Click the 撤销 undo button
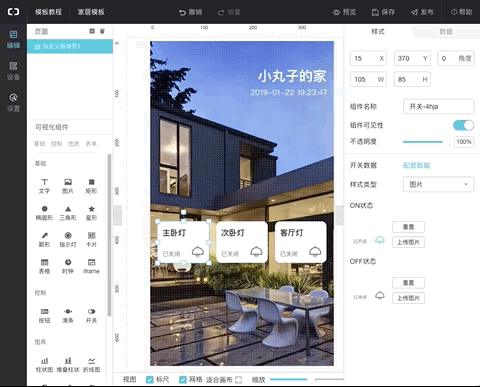 (x=191, y=12)
